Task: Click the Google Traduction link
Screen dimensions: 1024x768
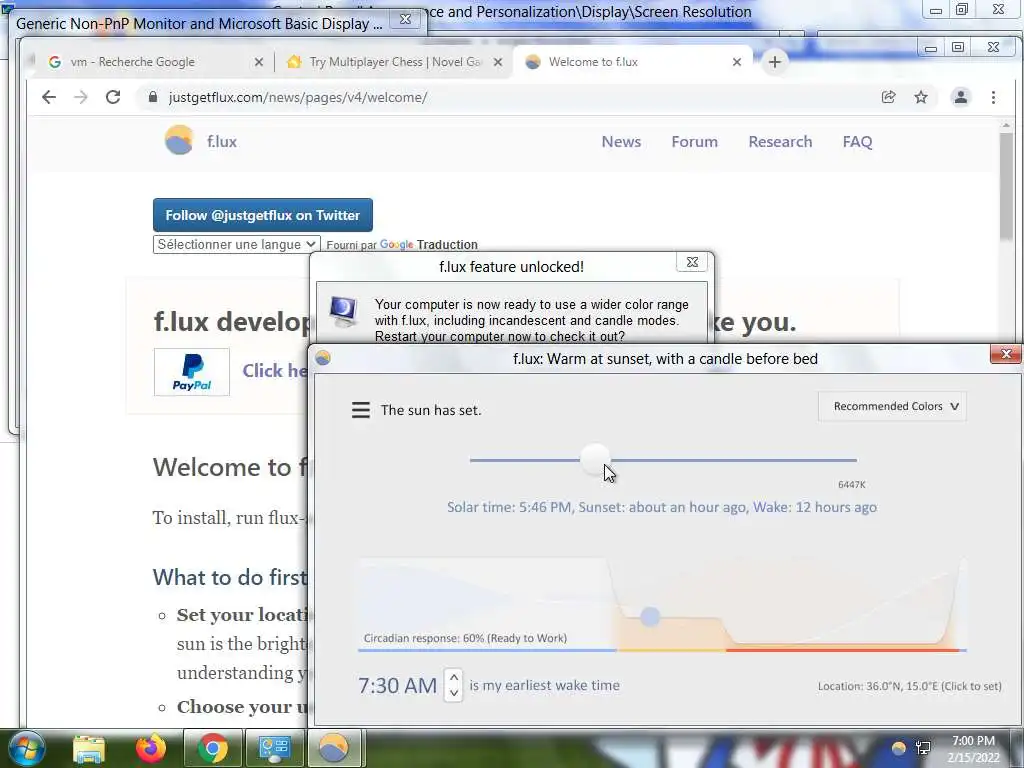Action: coord(428,245)
